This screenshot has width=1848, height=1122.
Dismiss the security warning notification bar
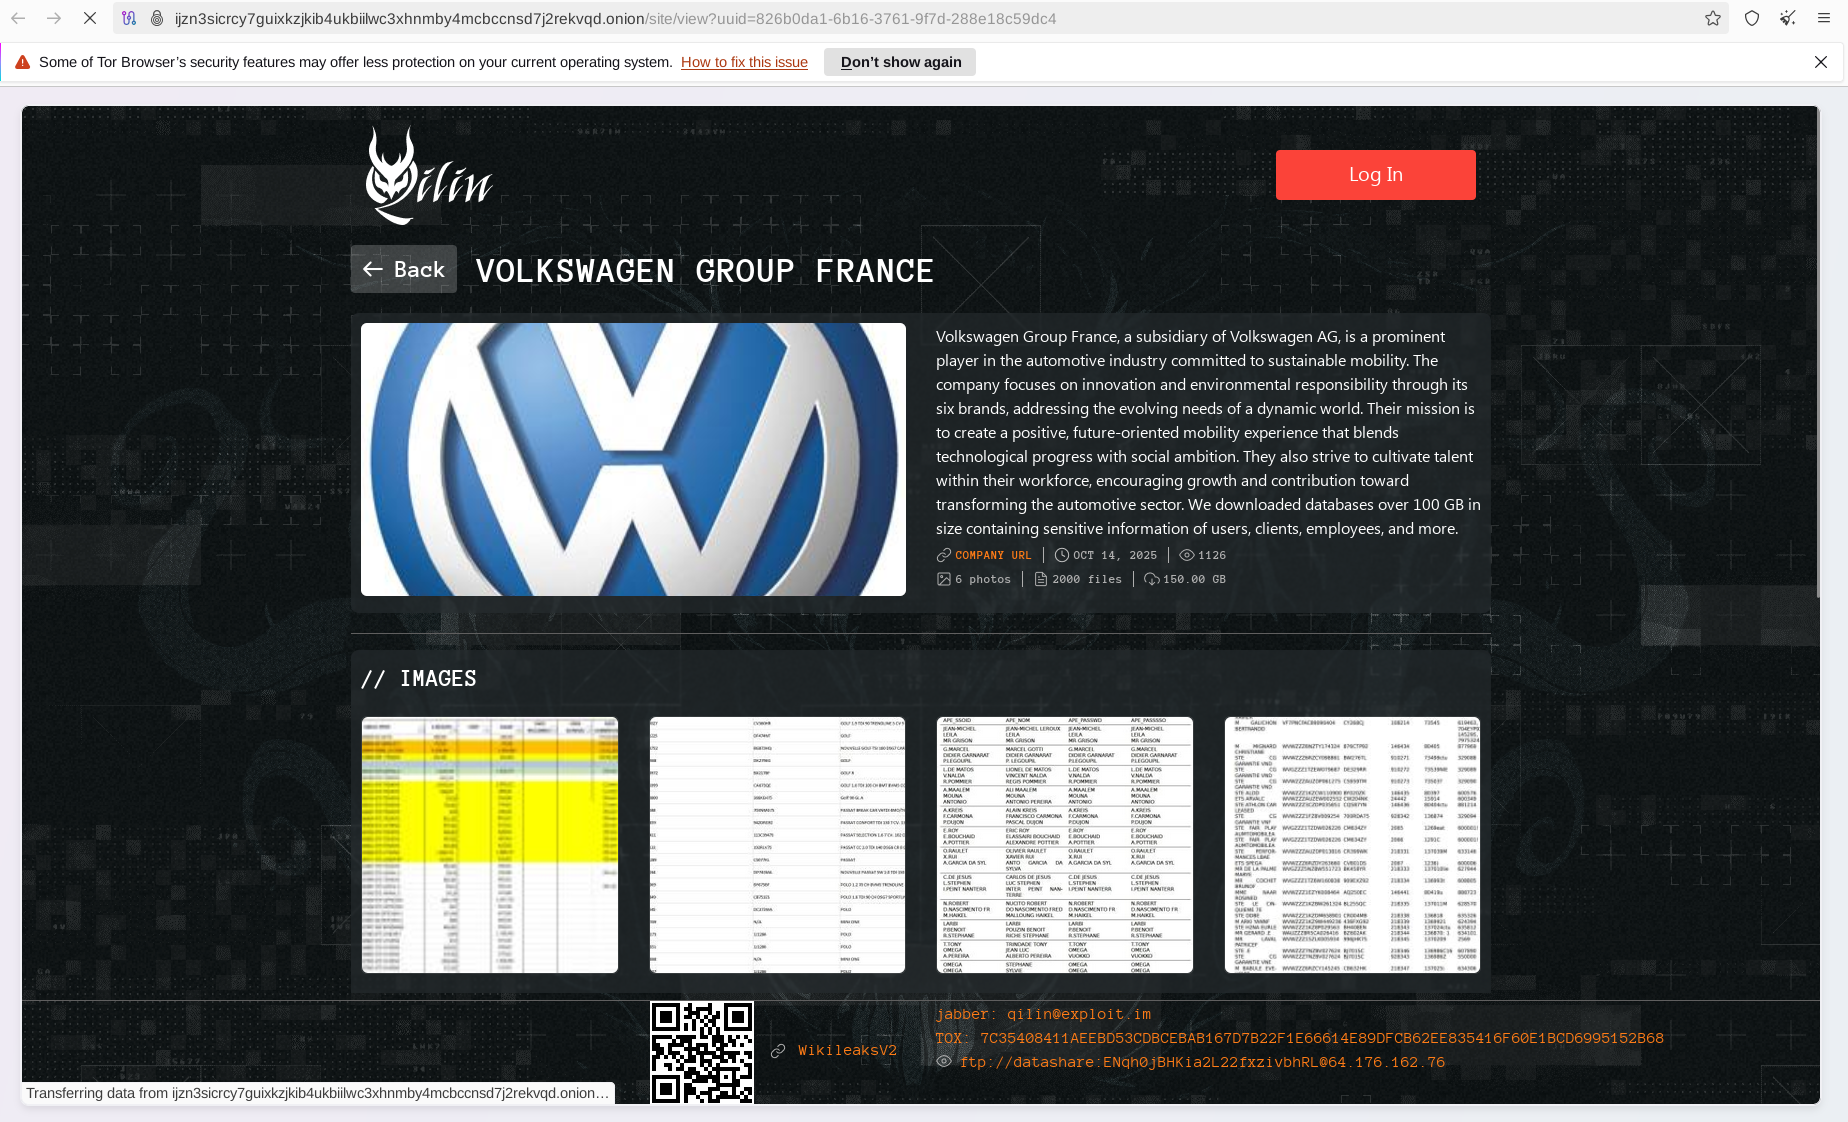[1821, 62]
